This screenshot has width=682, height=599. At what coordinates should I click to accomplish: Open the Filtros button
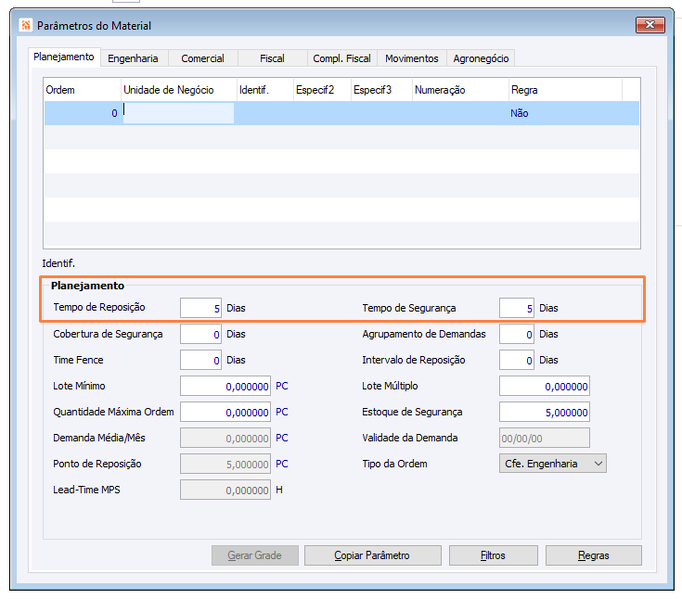(493, 555)
